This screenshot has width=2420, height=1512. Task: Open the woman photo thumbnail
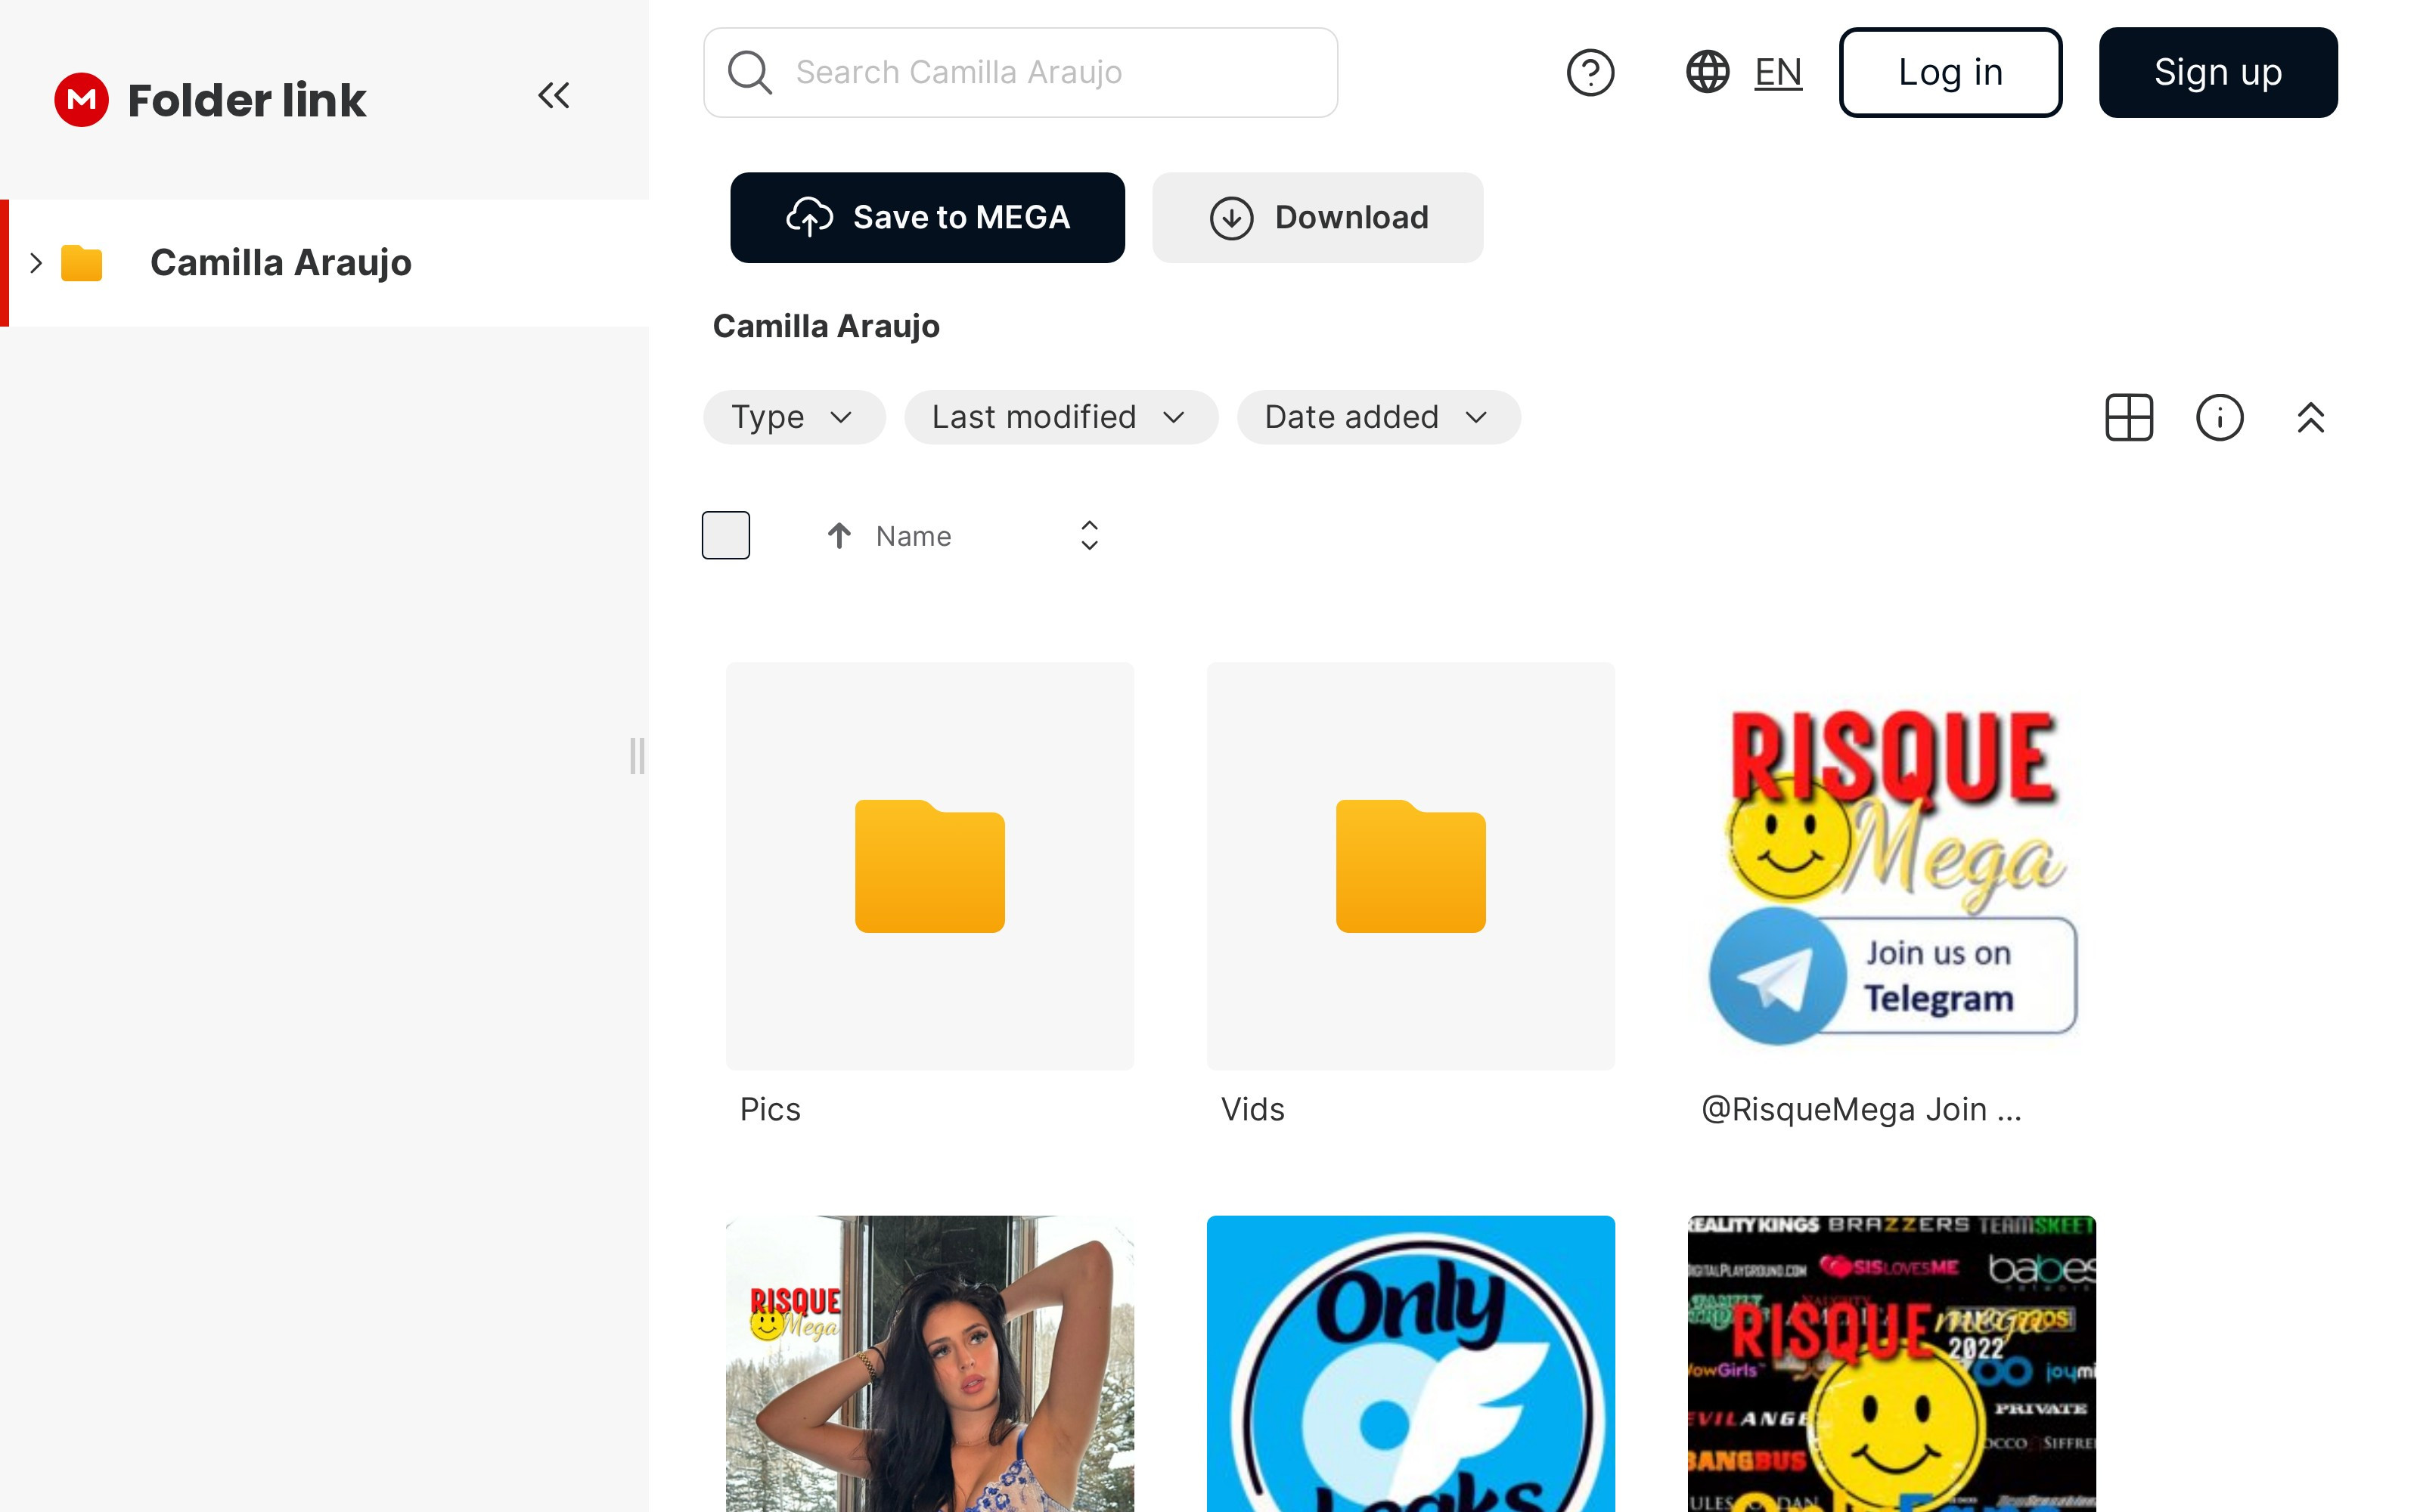click(930, 1364)
